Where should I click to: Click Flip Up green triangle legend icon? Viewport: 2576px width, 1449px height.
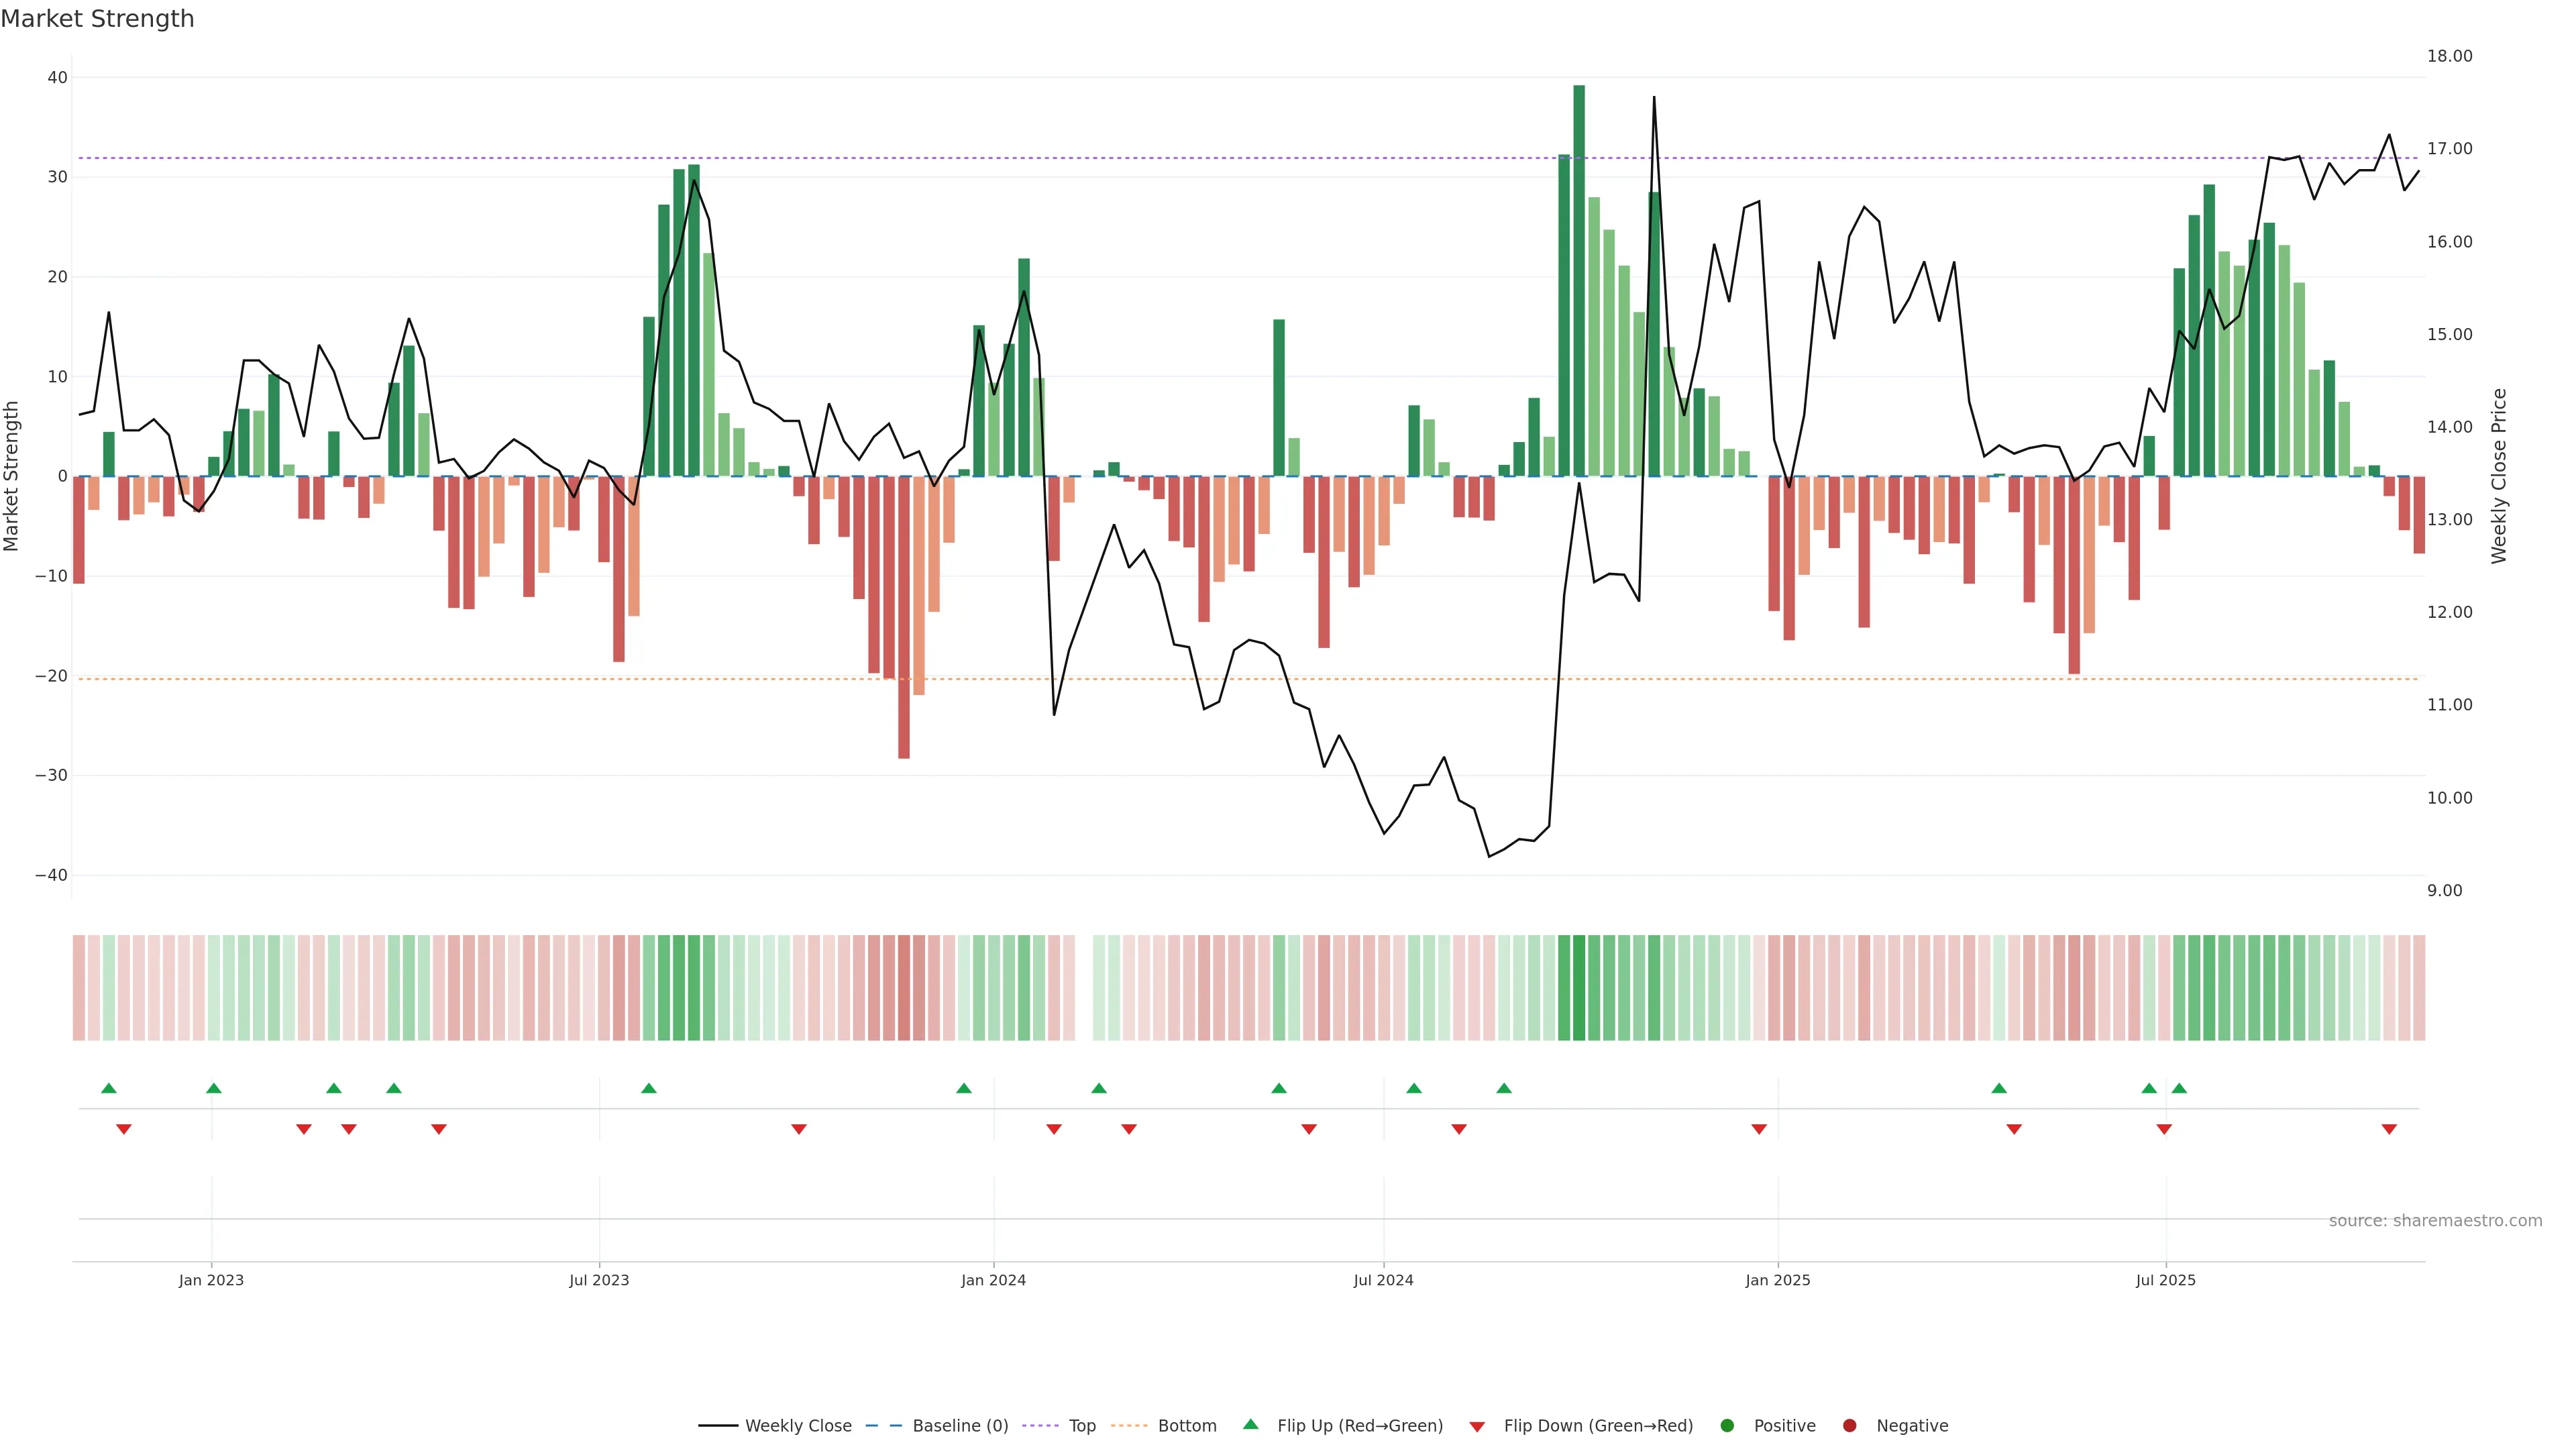(1250, 1425)
